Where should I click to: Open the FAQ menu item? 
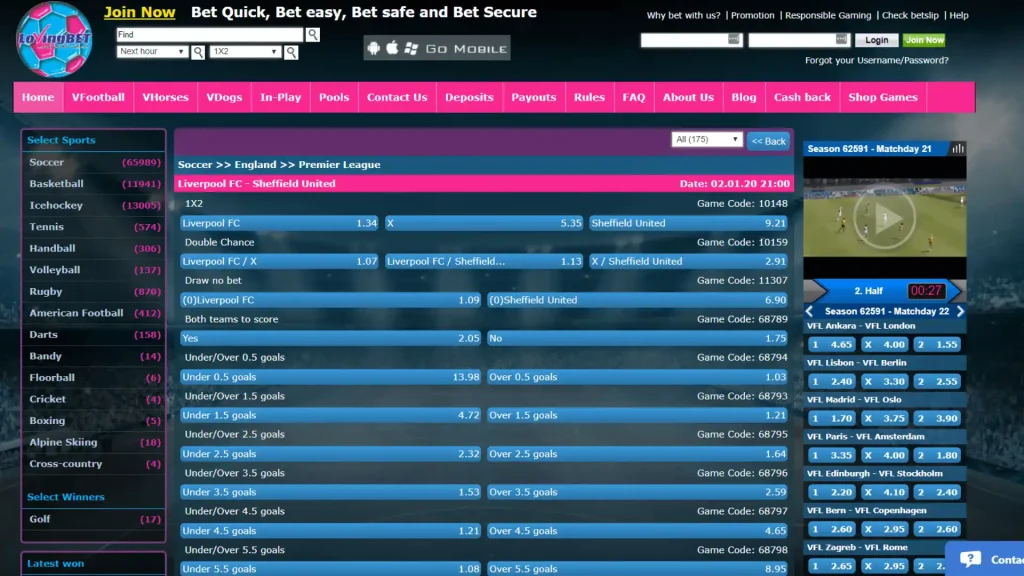(633, 97)
